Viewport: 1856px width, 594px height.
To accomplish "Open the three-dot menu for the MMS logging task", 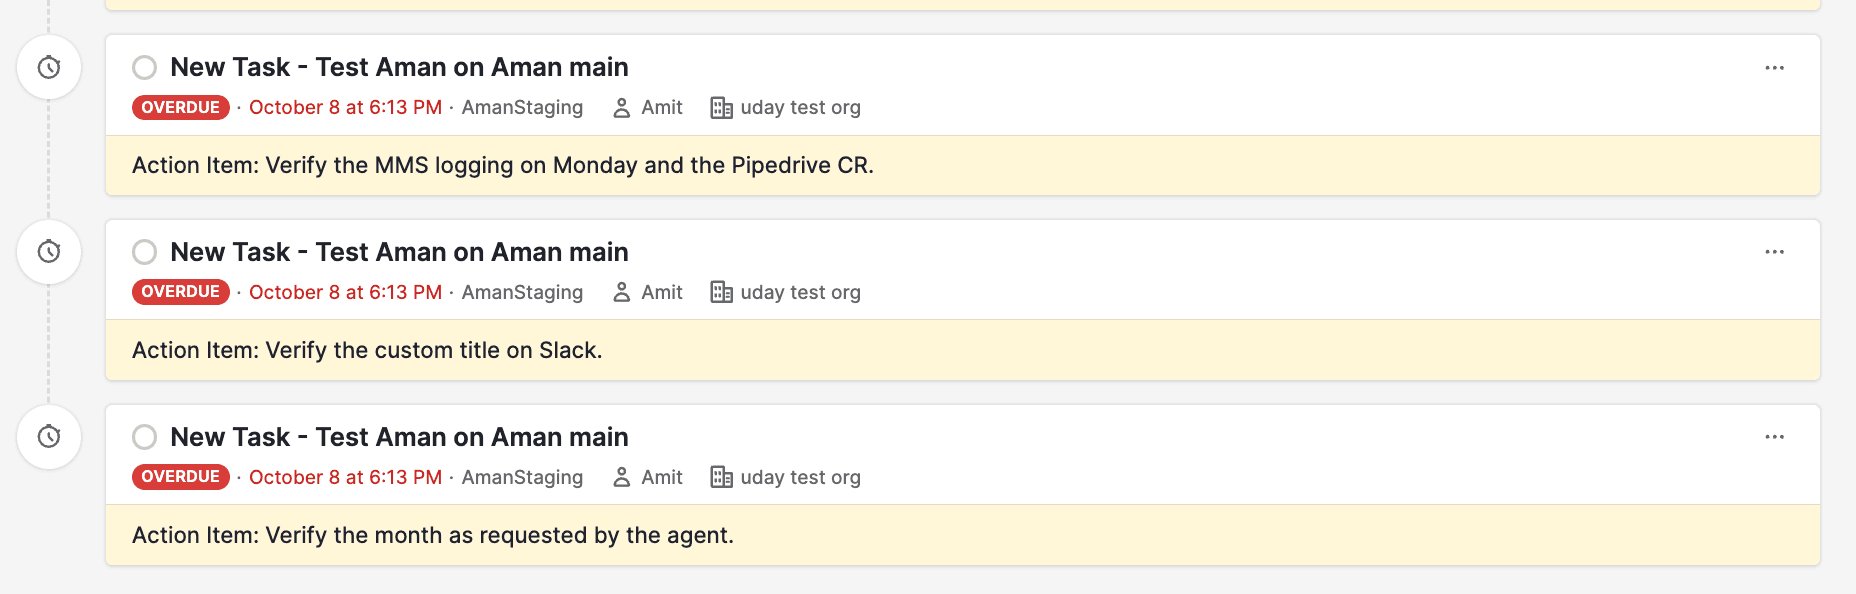I will click(x=1774, y=68).
